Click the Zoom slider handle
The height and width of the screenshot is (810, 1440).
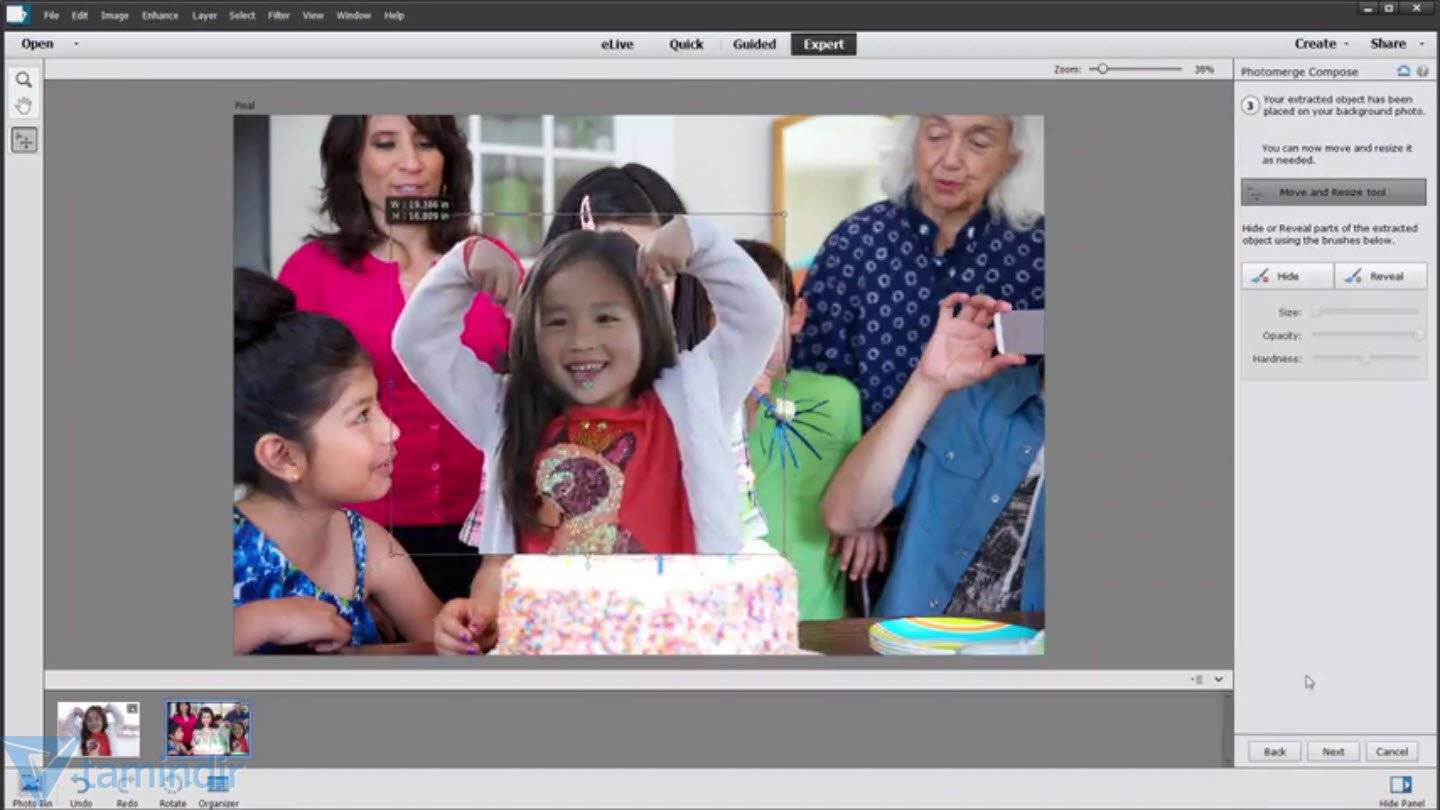click(1102, 69)
